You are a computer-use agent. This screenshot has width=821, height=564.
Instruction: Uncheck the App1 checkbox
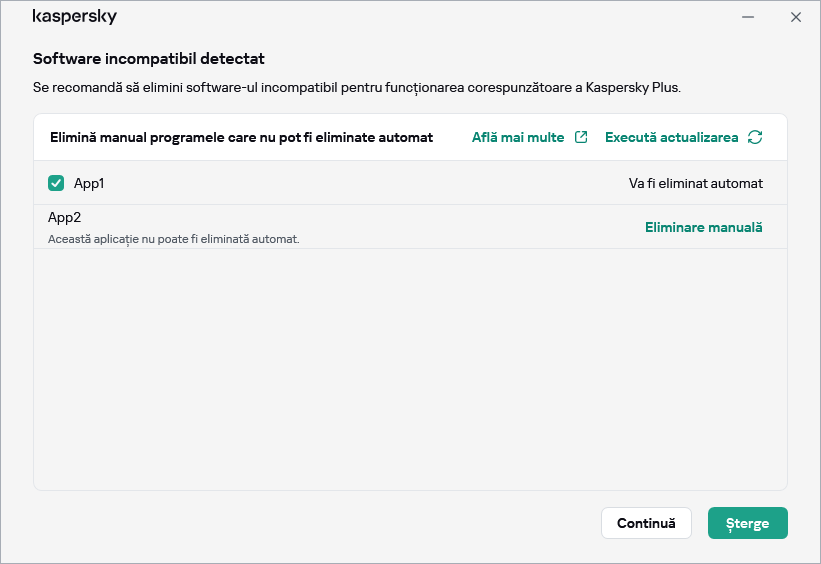[x=56, y=183]
